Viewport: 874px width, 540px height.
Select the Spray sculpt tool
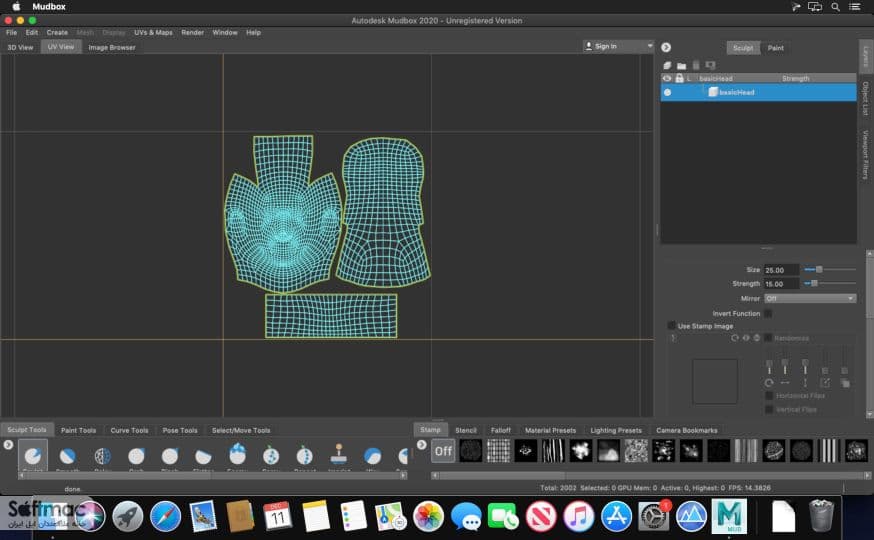pos(271,456)
